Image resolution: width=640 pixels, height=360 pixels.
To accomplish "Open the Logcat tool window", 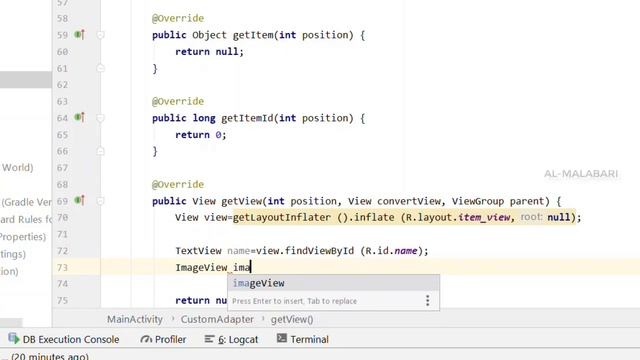I will (231, 339).
